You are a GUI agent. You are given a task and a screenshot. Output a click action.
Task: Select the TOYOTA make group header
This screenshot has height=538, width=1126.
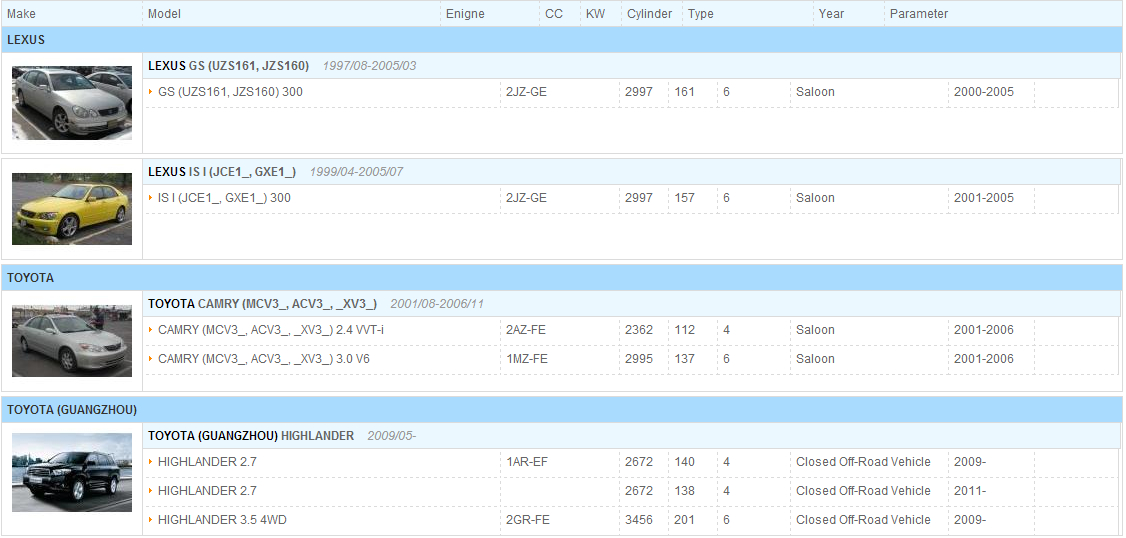pos(562,278)
